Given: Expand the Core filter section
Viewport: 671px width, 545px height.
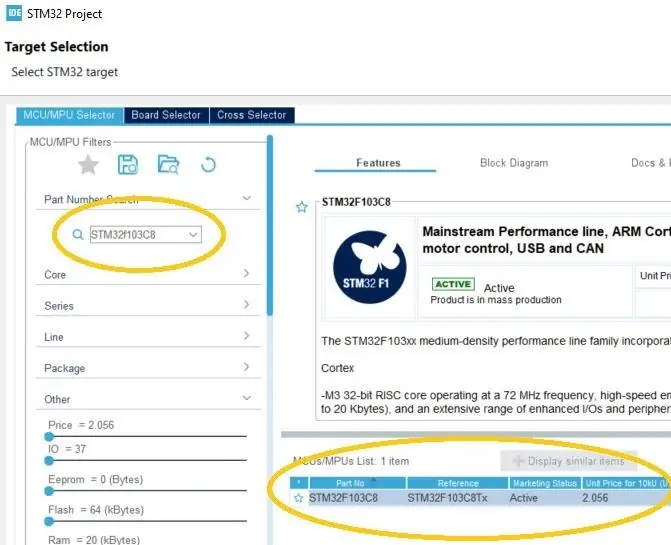Looking at the screenshot, I should (x=246, y=273).
